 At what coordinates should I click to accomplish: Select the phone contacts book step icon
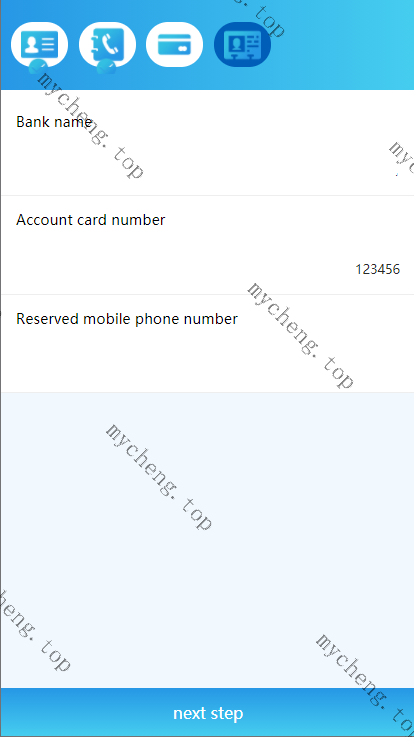pyautogui.click(x=107, y=45)
